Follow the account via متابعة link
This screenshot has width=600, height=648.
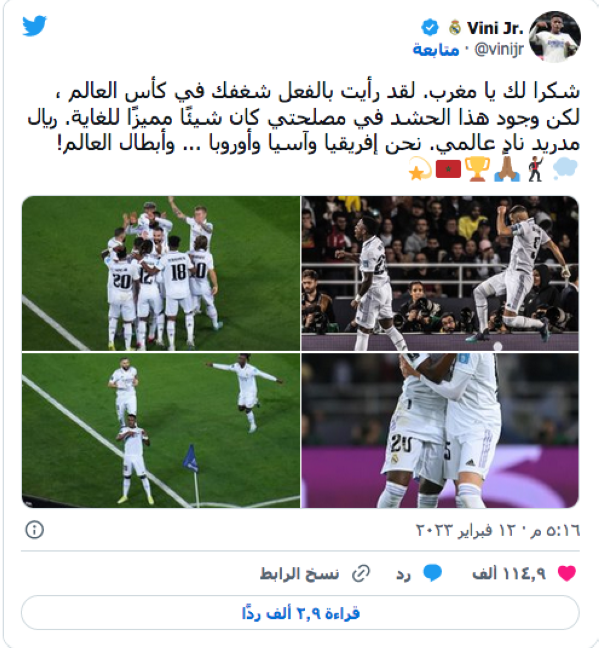point(436,50)
